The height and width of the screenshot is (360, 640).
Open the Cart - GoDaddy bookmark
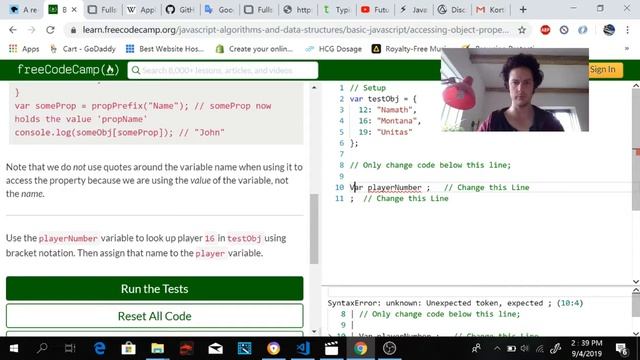point(83,49)
